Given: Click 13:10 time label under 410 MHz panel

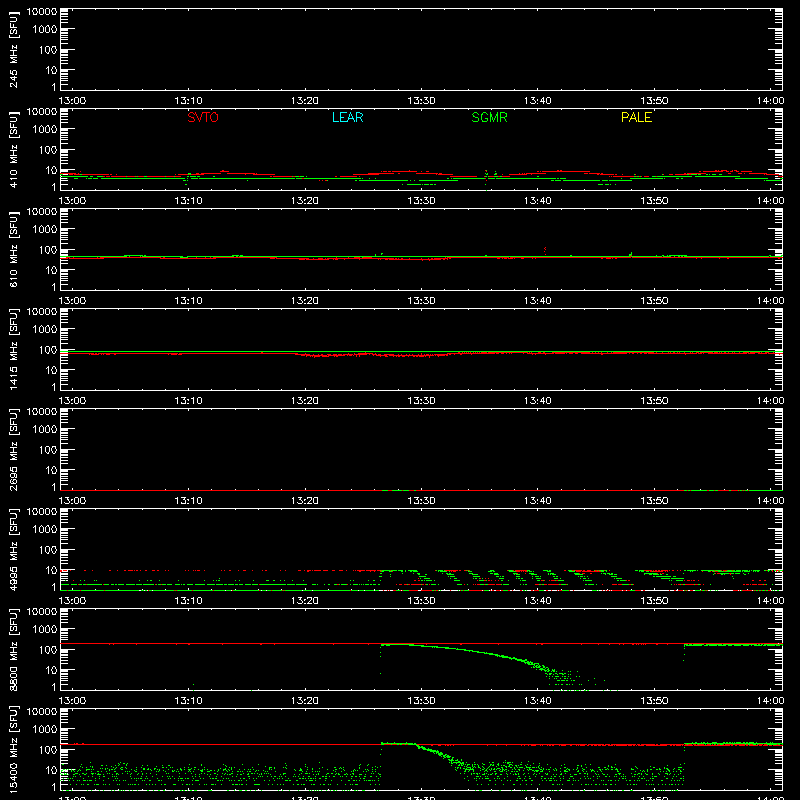Looking at the screenshot, I should [x=188, y=201].
